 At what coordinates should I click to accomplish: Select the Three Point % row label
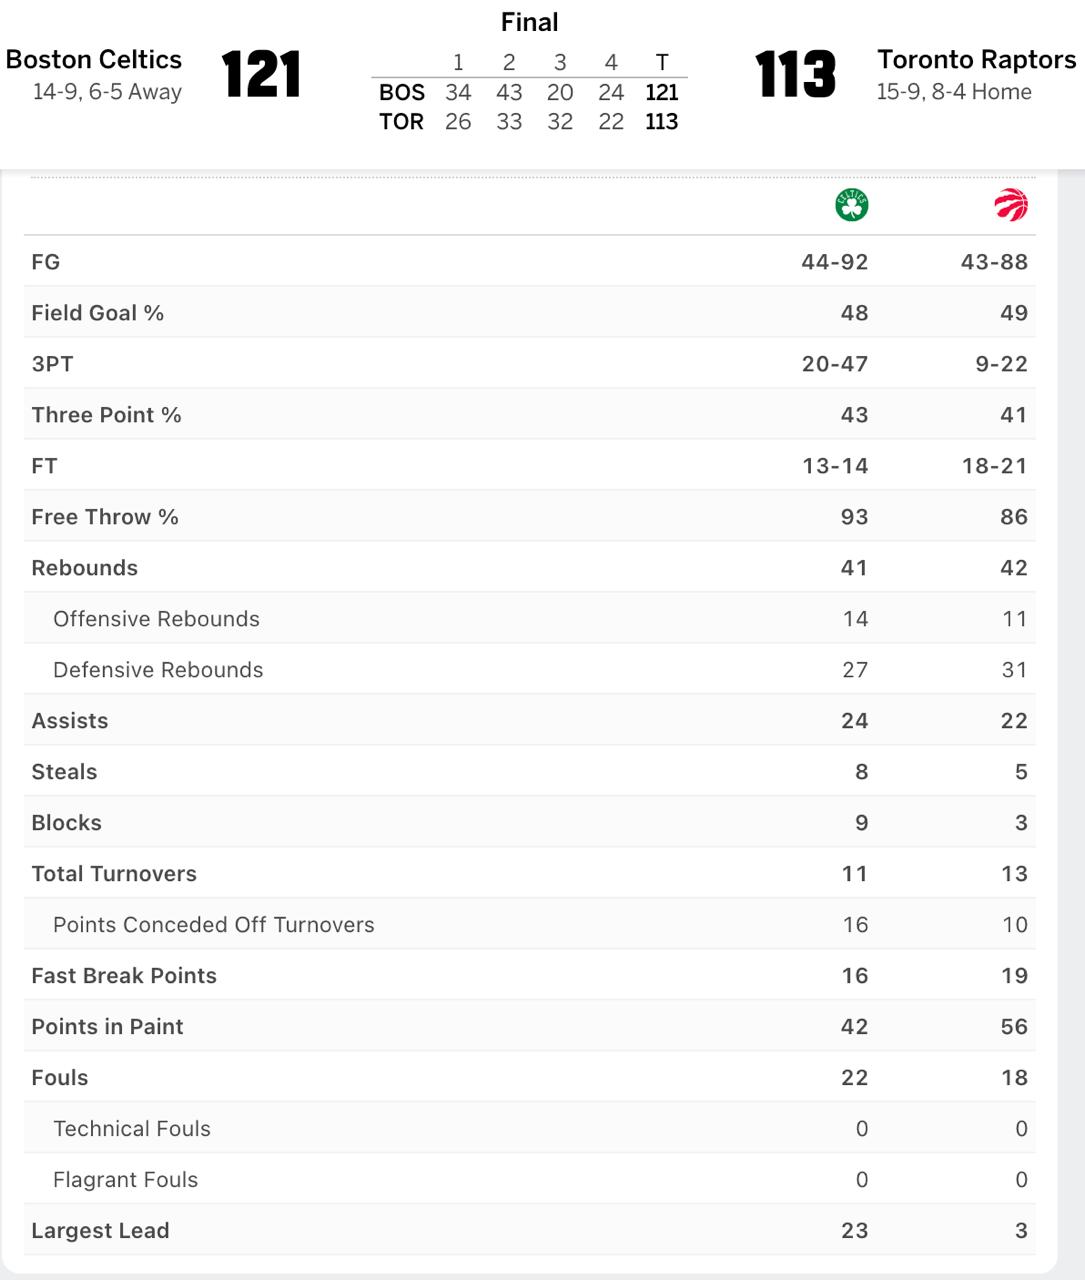(106, 415)
